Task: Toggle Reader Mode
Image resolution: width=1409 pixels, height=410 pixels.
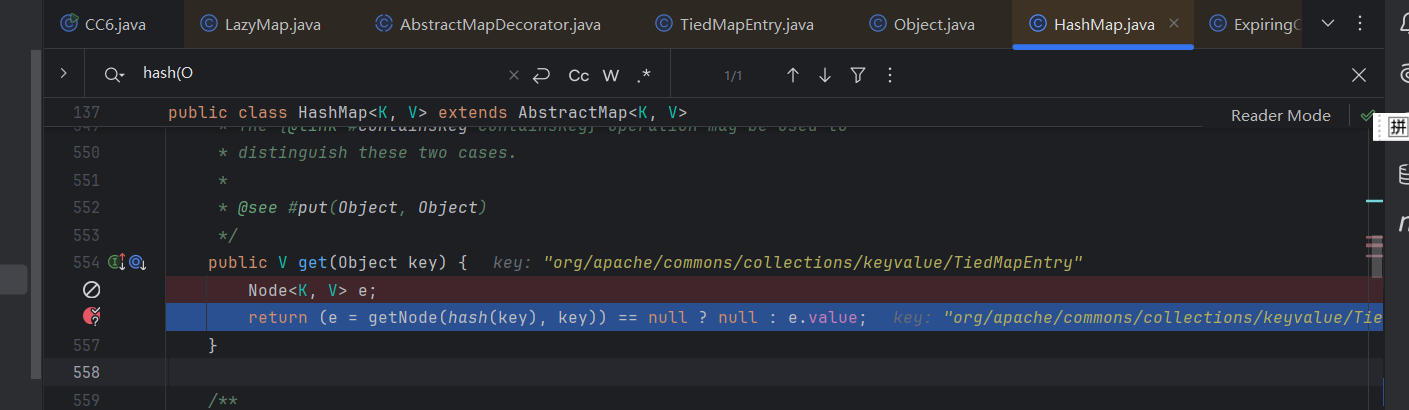Action: tap(1280, 115)
